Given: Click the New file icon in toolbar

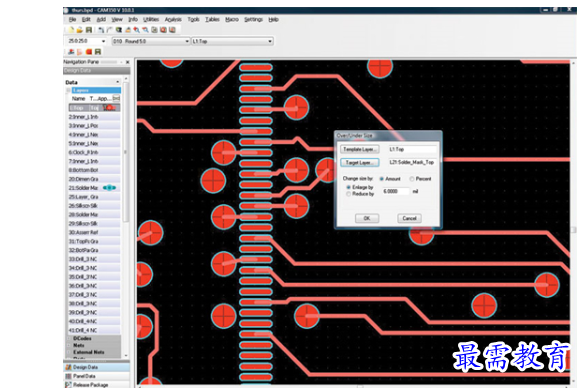Looking at the screenshot, I should click(x=71, y=30).
